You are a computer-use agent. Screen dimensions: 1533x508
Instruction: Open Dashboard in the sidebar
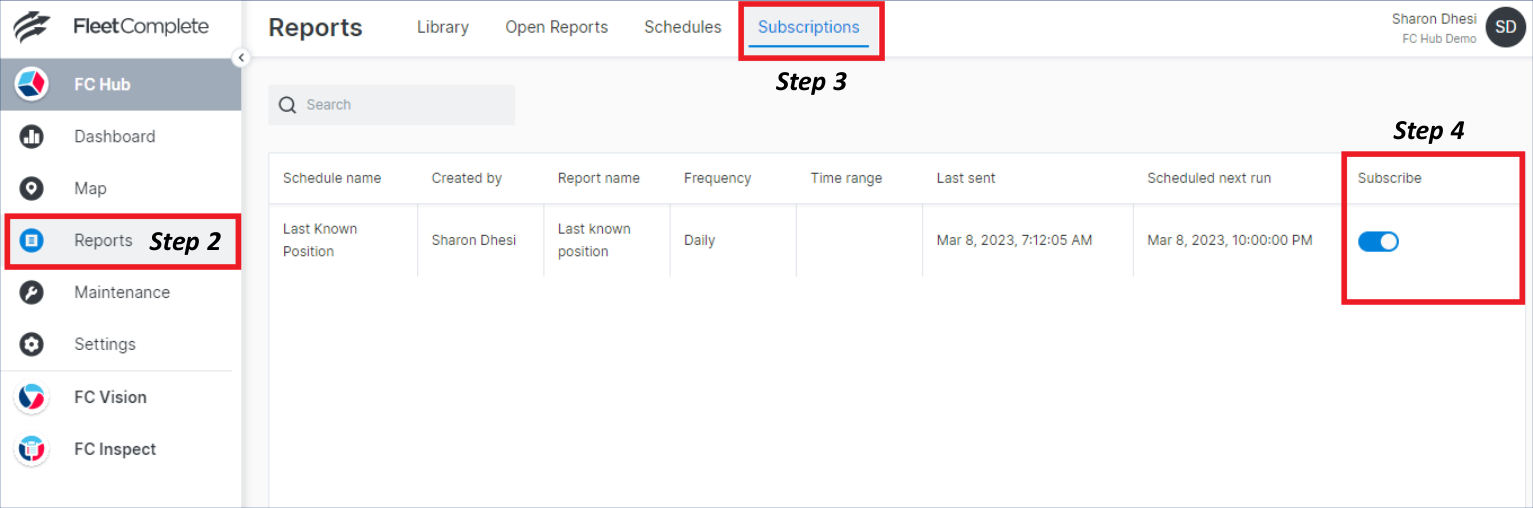[x=114, y=137]
